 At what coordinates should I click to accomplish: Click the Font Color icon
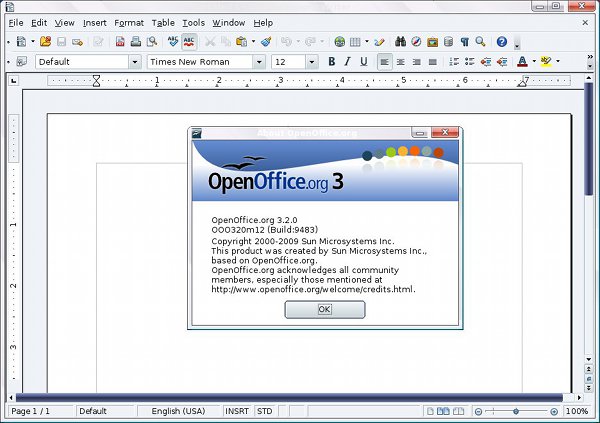pos(522,61)
